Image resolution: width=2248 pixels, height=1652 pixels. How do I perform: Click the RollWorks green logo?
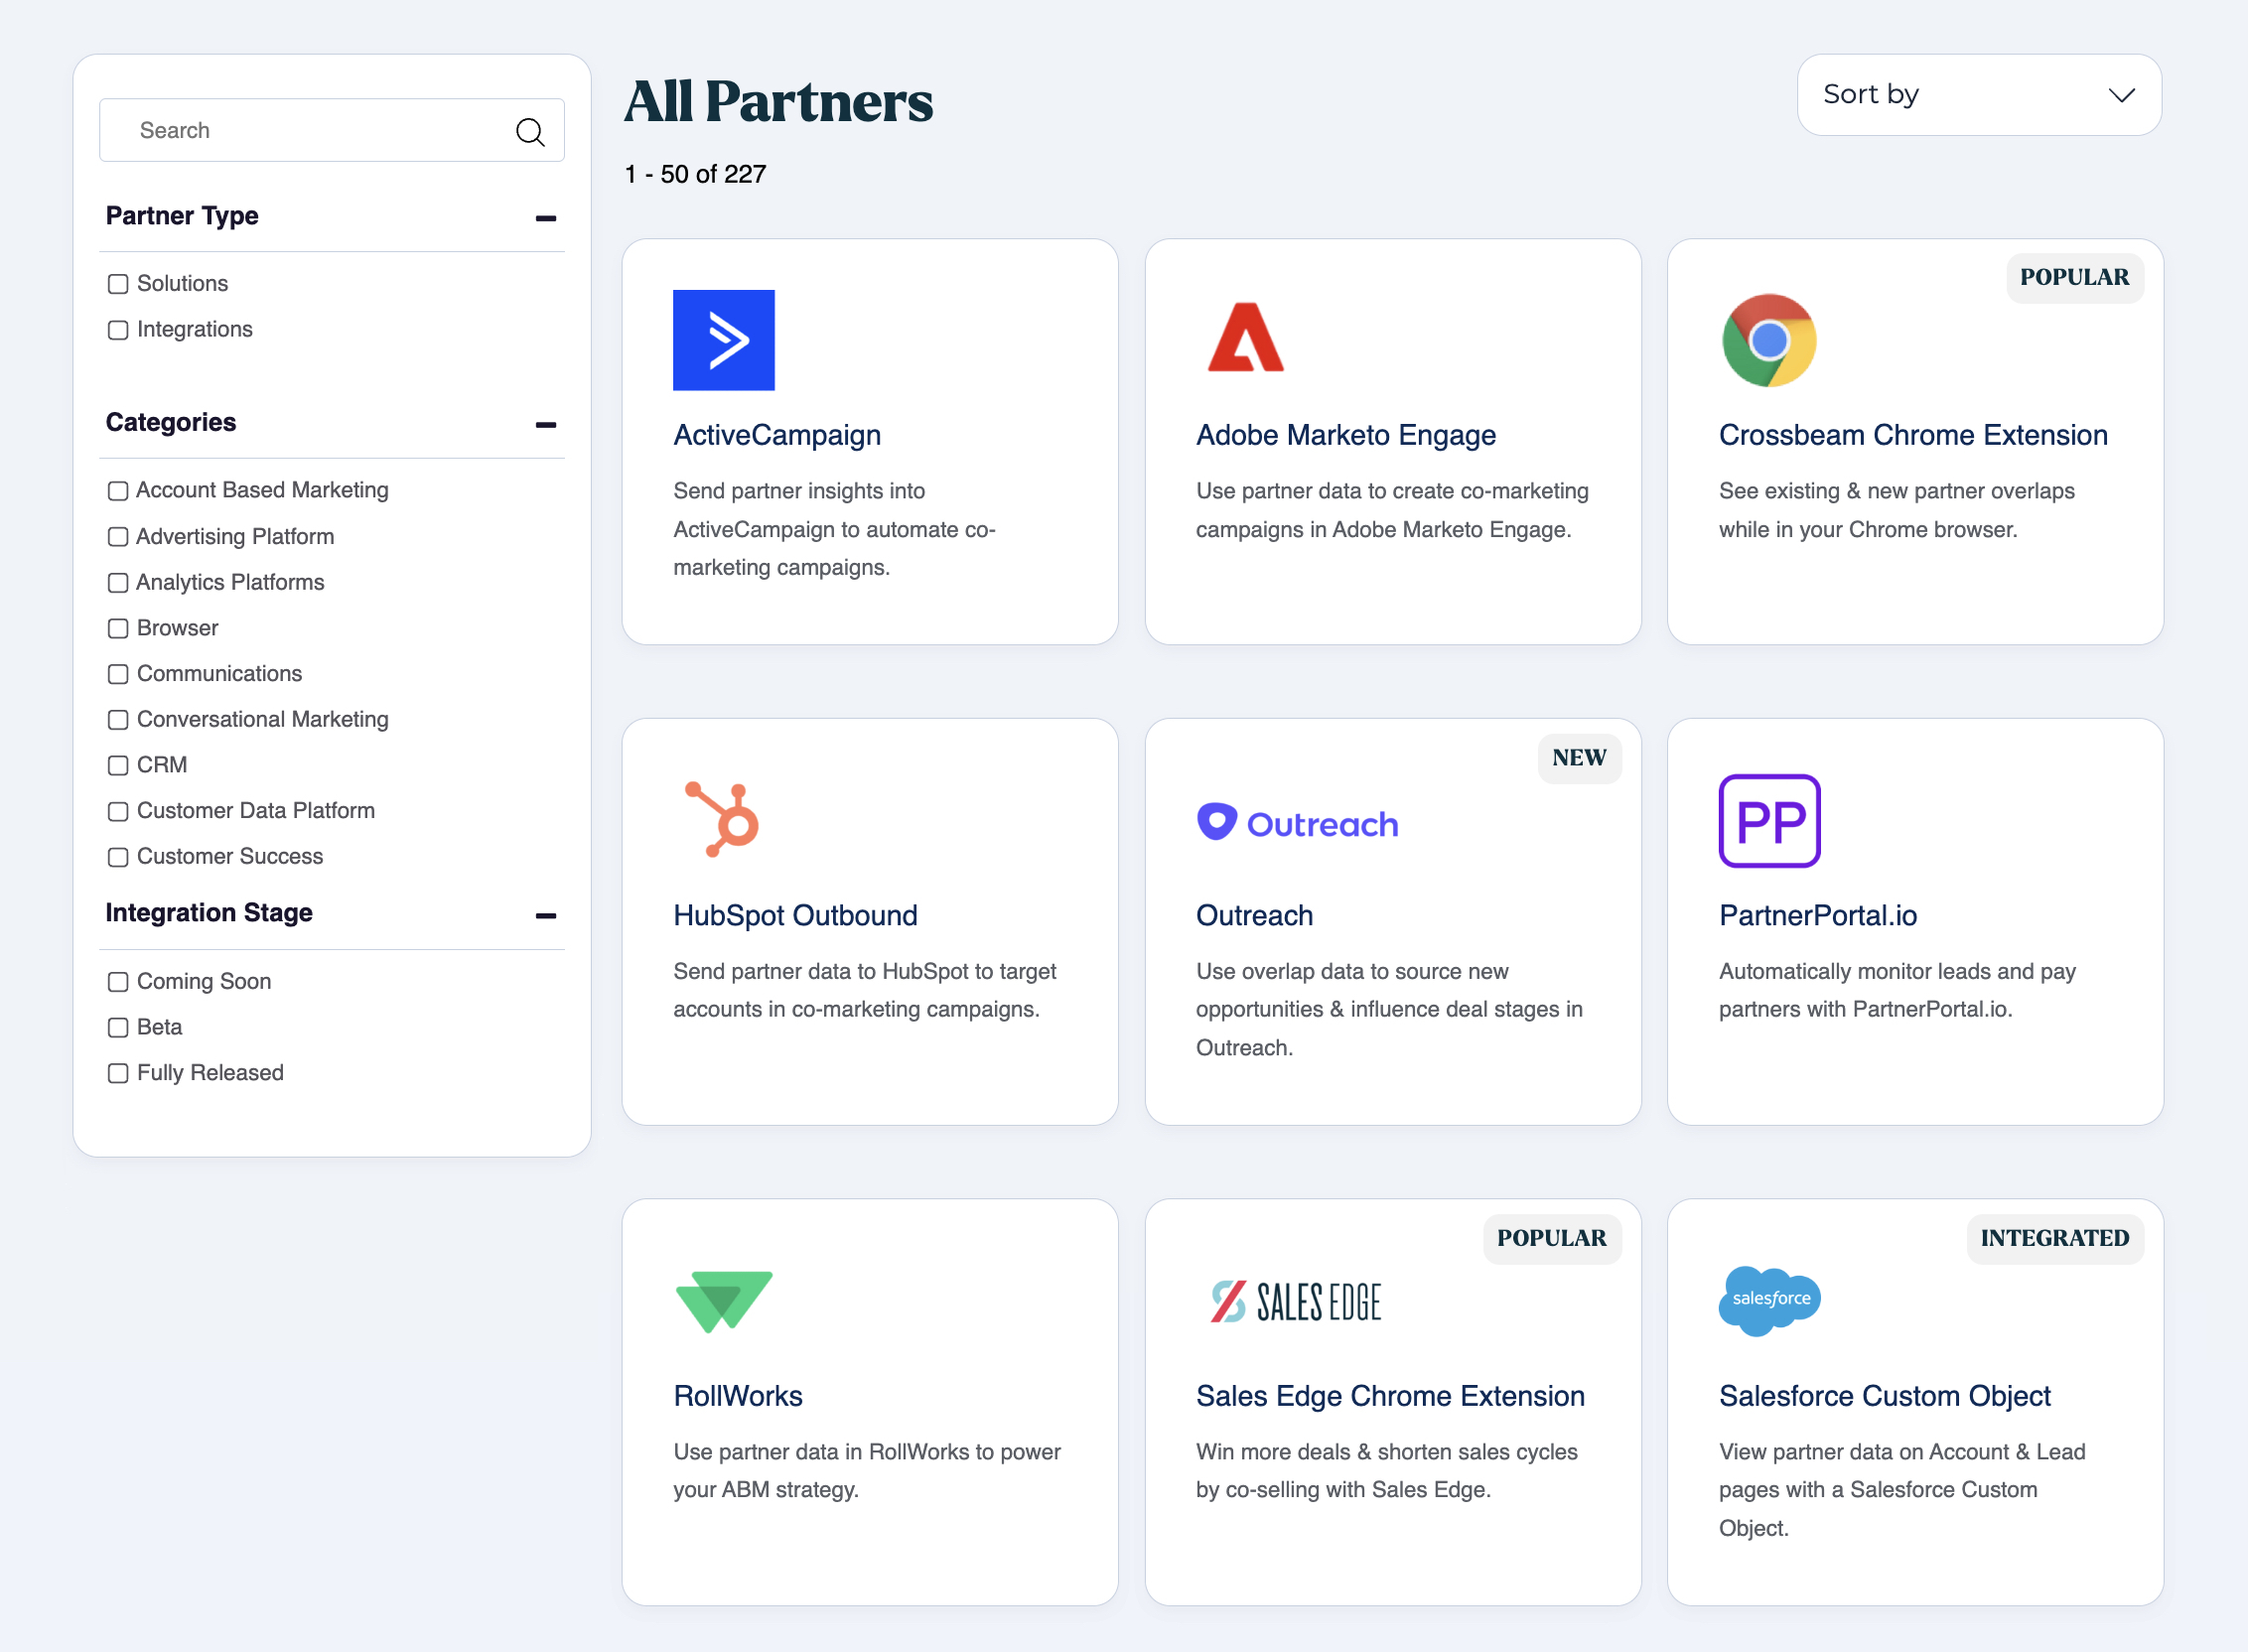coord(723,1300)
